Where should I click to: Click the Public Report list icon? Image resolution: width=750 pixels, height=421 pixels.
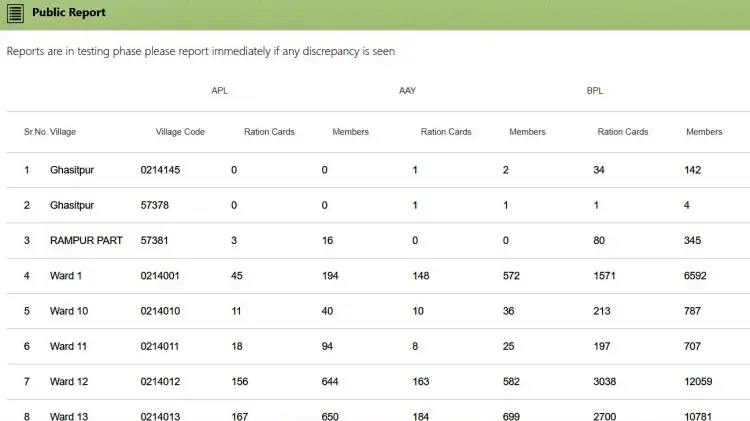pos(16,13)
